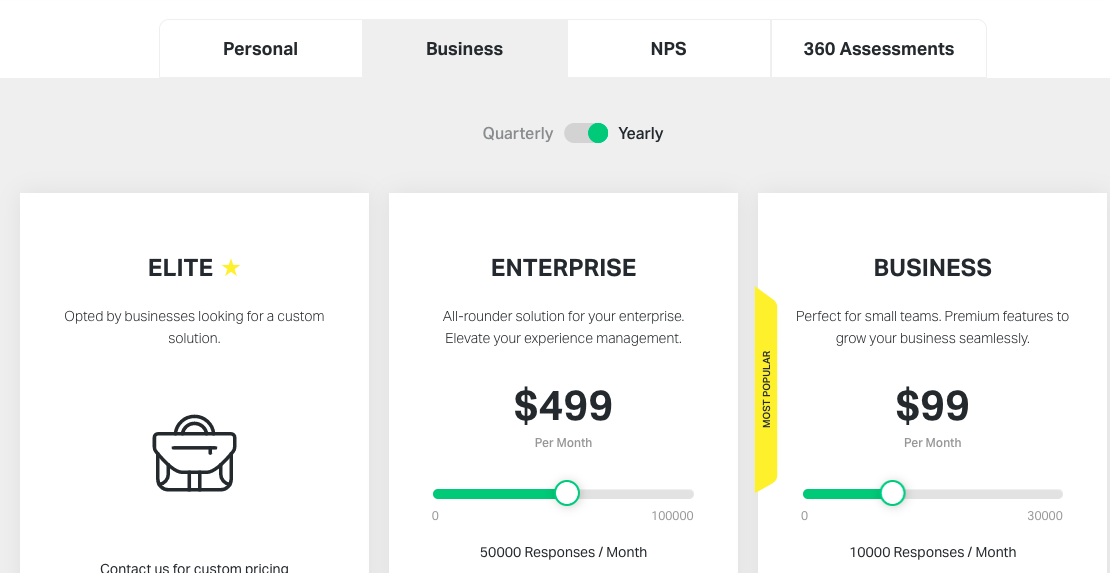Go to the 360 Assessments tab
The image size is (1110, 573).
click(878, 49)
